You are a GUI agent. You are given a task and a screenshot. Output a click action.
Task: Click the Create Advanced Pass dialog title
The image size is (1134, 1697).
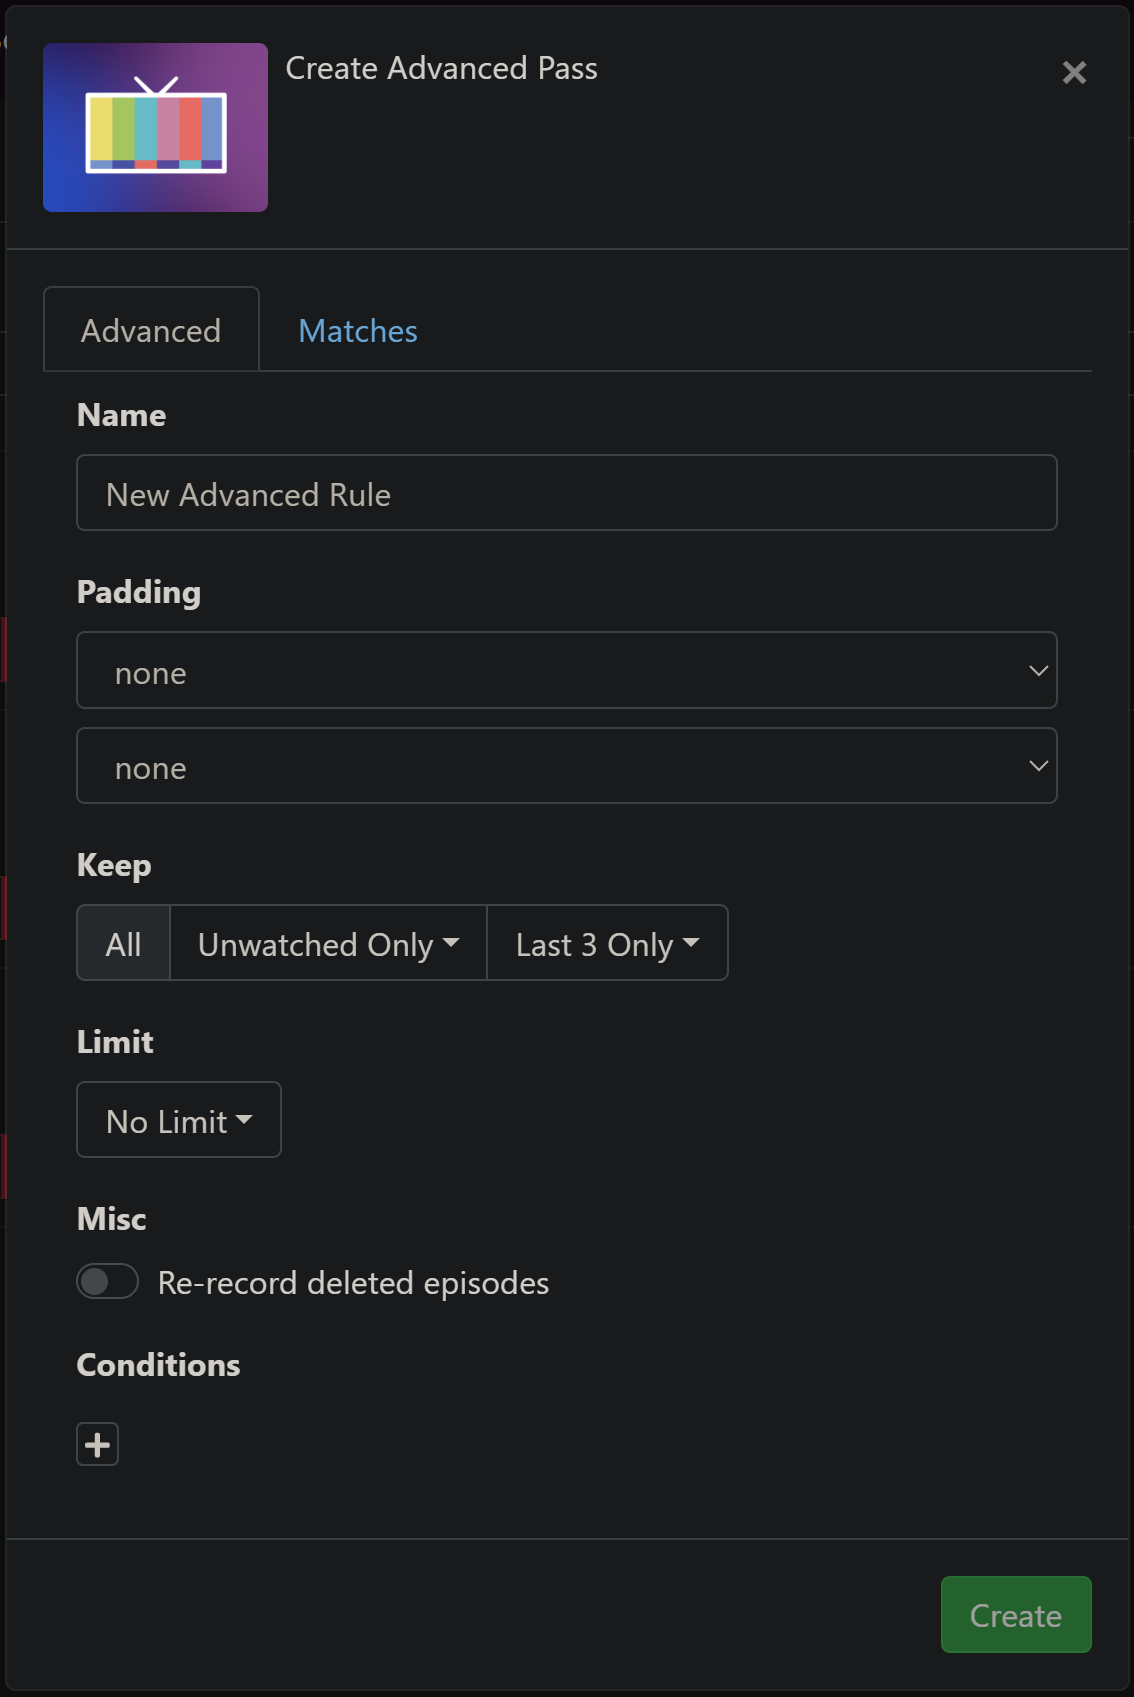[x=441, y=68]
